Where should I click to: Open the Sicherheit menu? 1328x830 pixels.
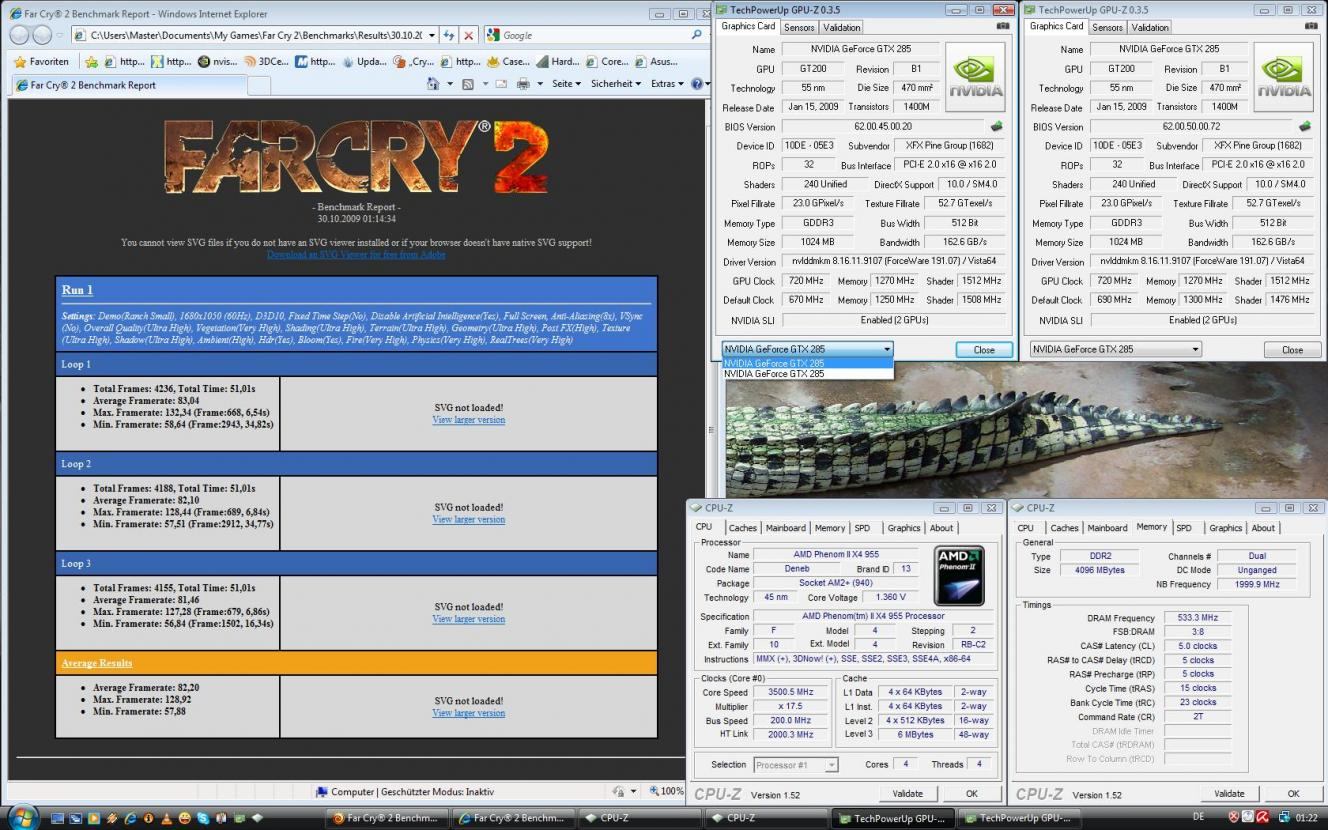click(x=616, y=84)
